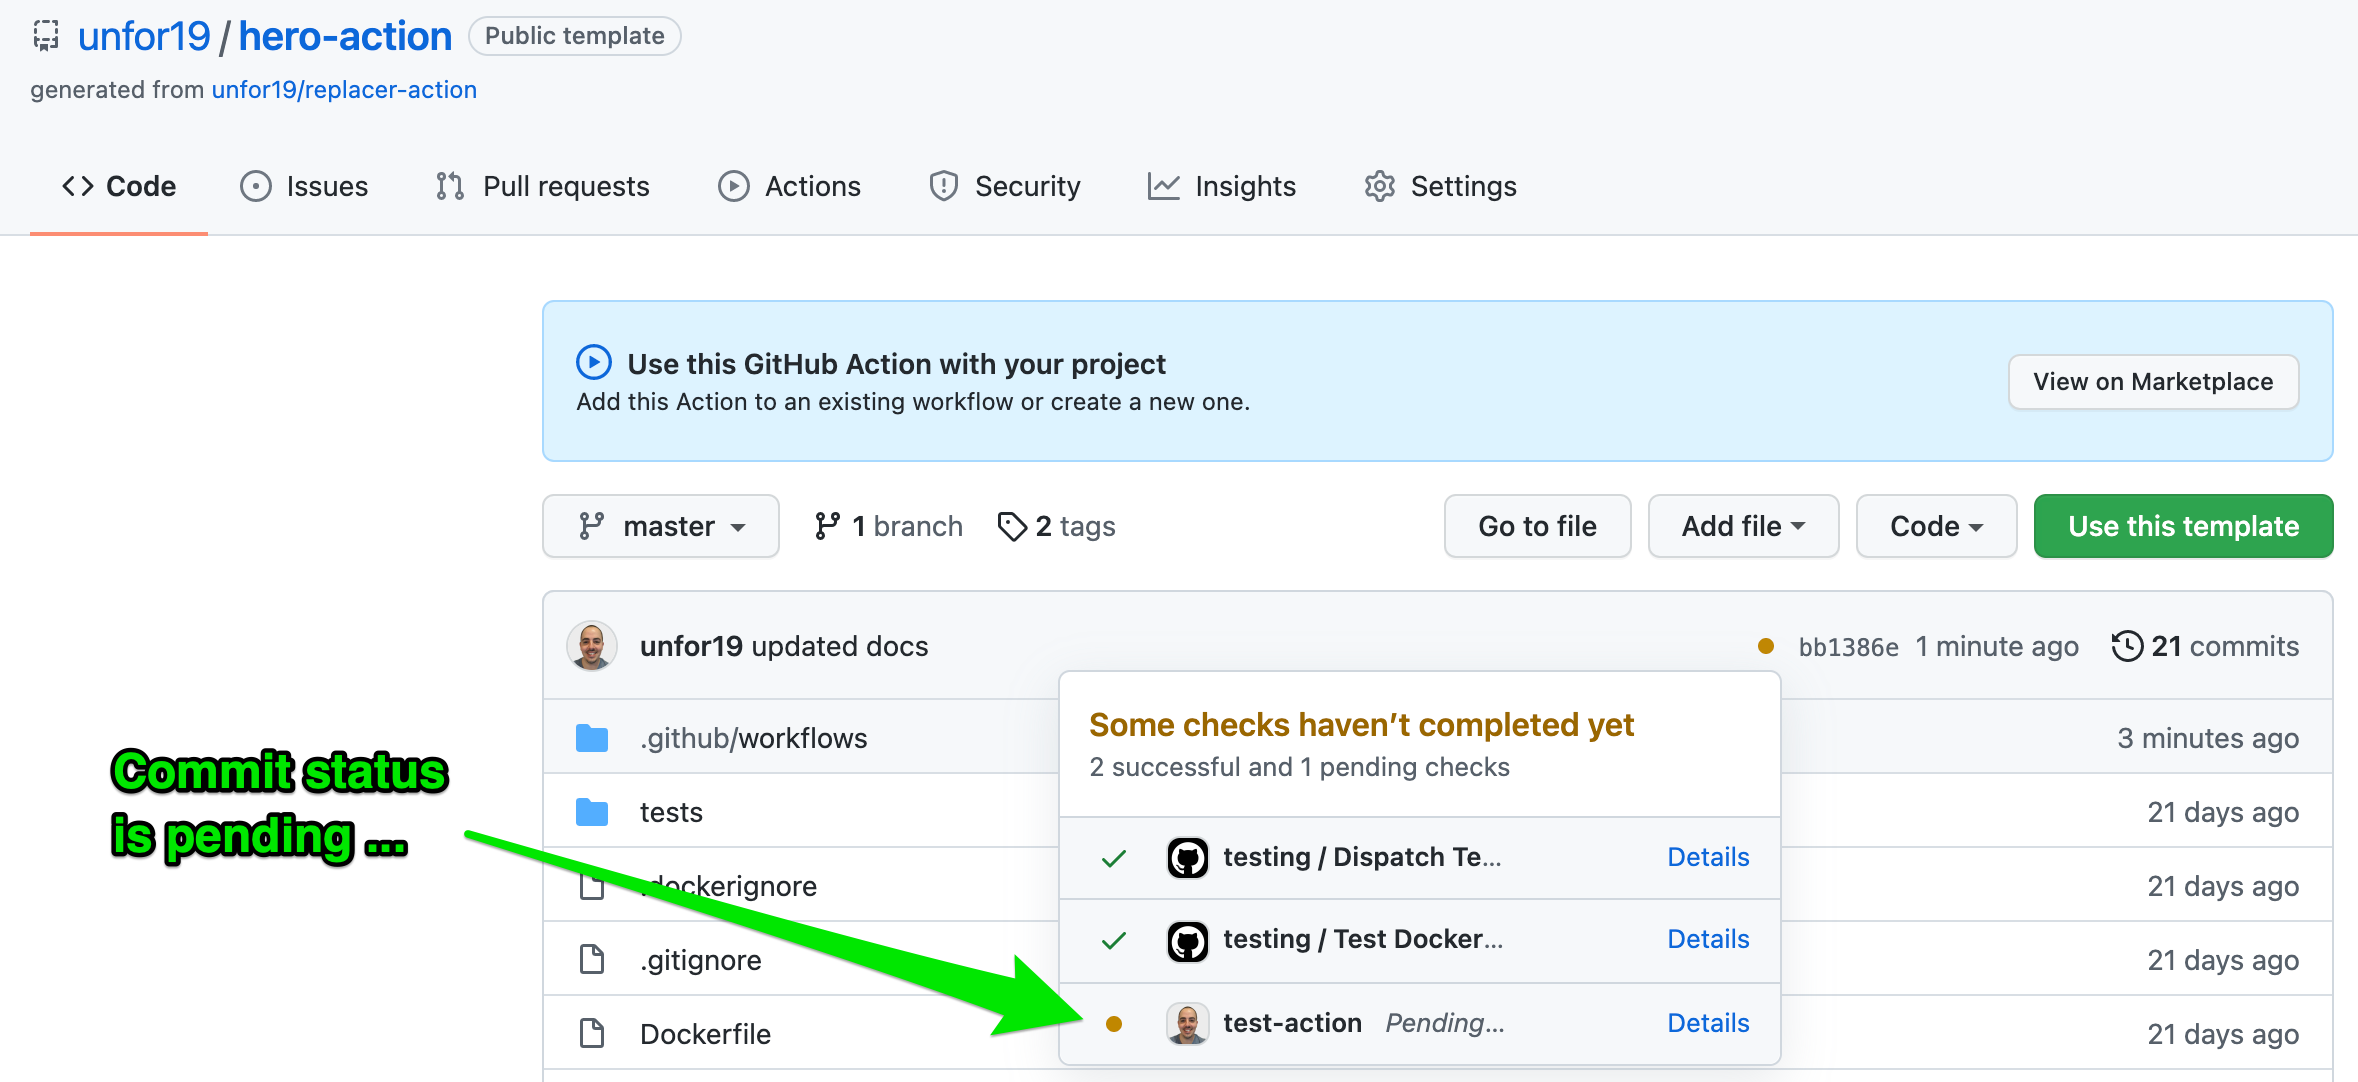
Task: View the 1 branch link
Action: pos(889,526)
